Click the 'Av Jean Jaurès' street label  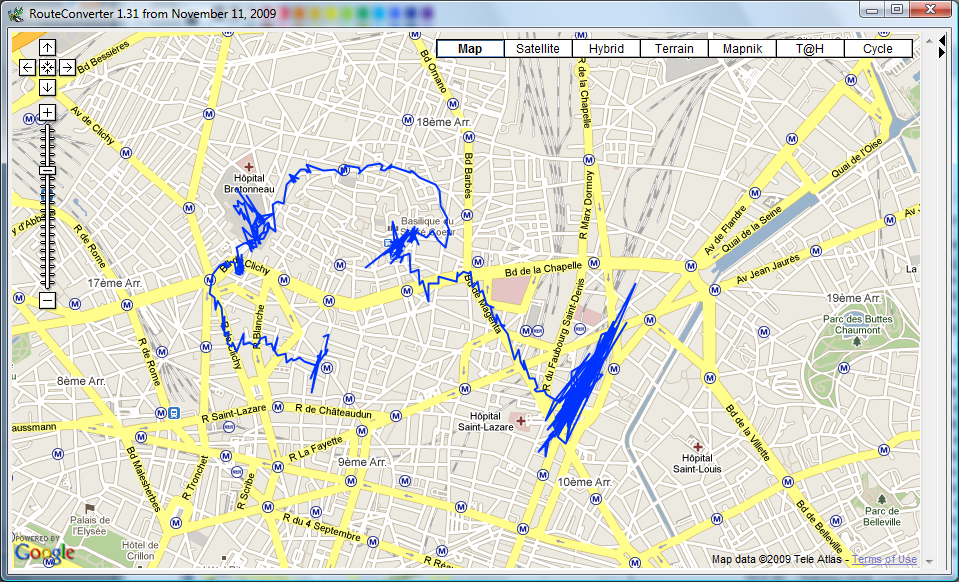768,270
